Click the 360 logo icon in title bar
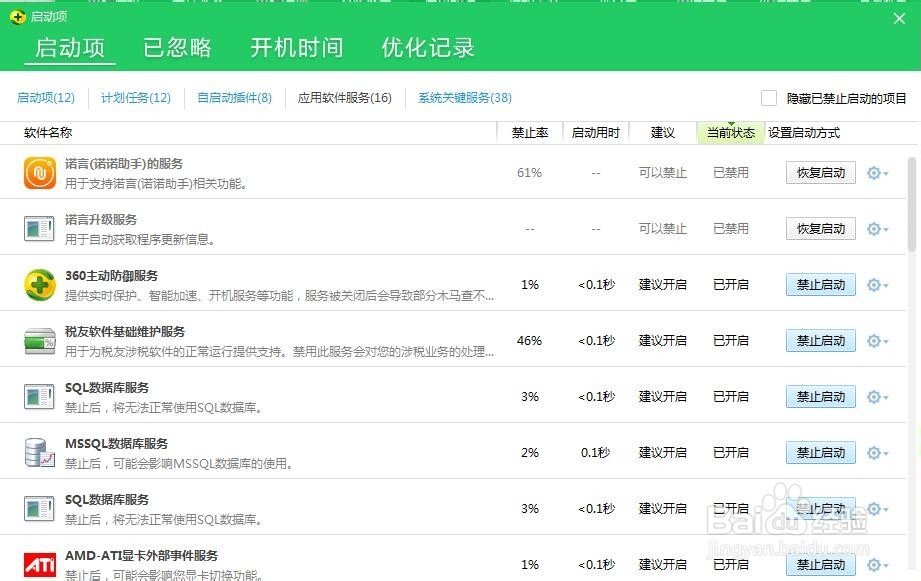The height and width of the screenshot is (581, 921). (x=18, y=17)
